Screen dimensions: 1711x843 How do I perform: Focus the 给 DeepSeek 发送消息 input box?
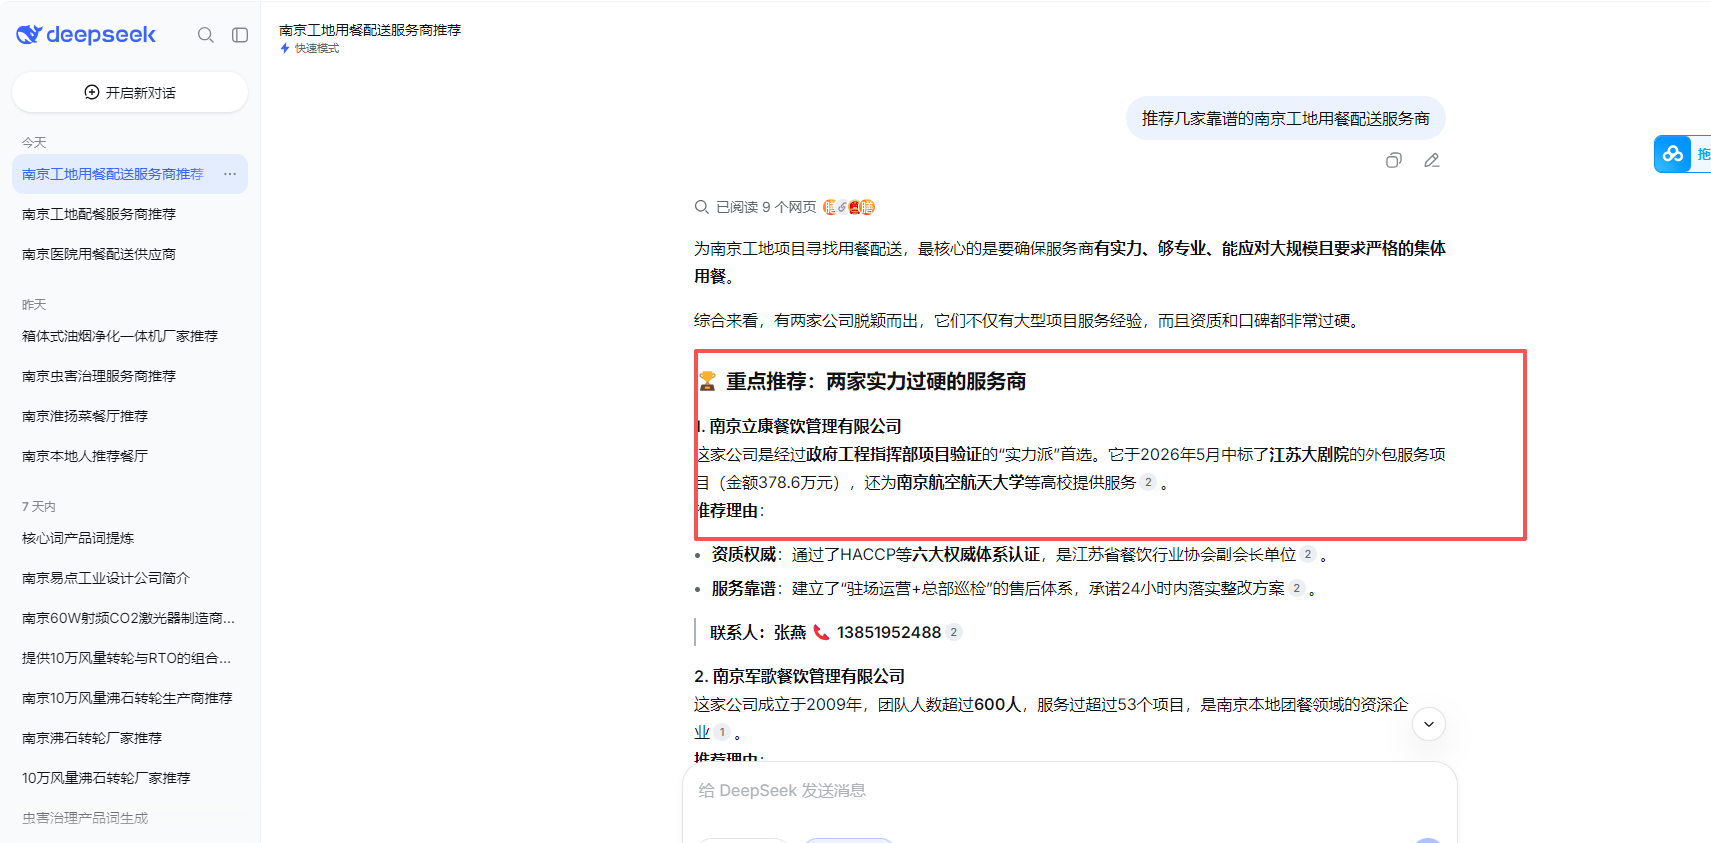[x=1069, y=791]
